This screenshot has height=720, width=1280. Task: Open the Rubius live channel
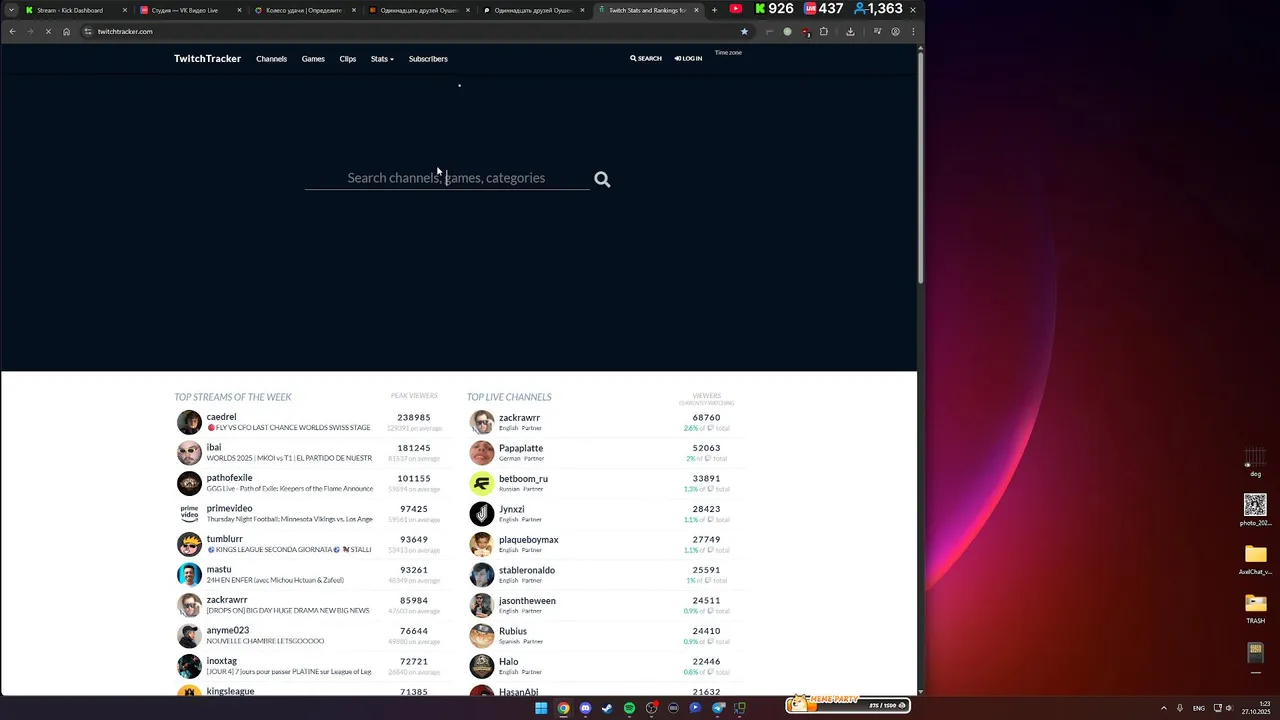click(x=513, y=631)
